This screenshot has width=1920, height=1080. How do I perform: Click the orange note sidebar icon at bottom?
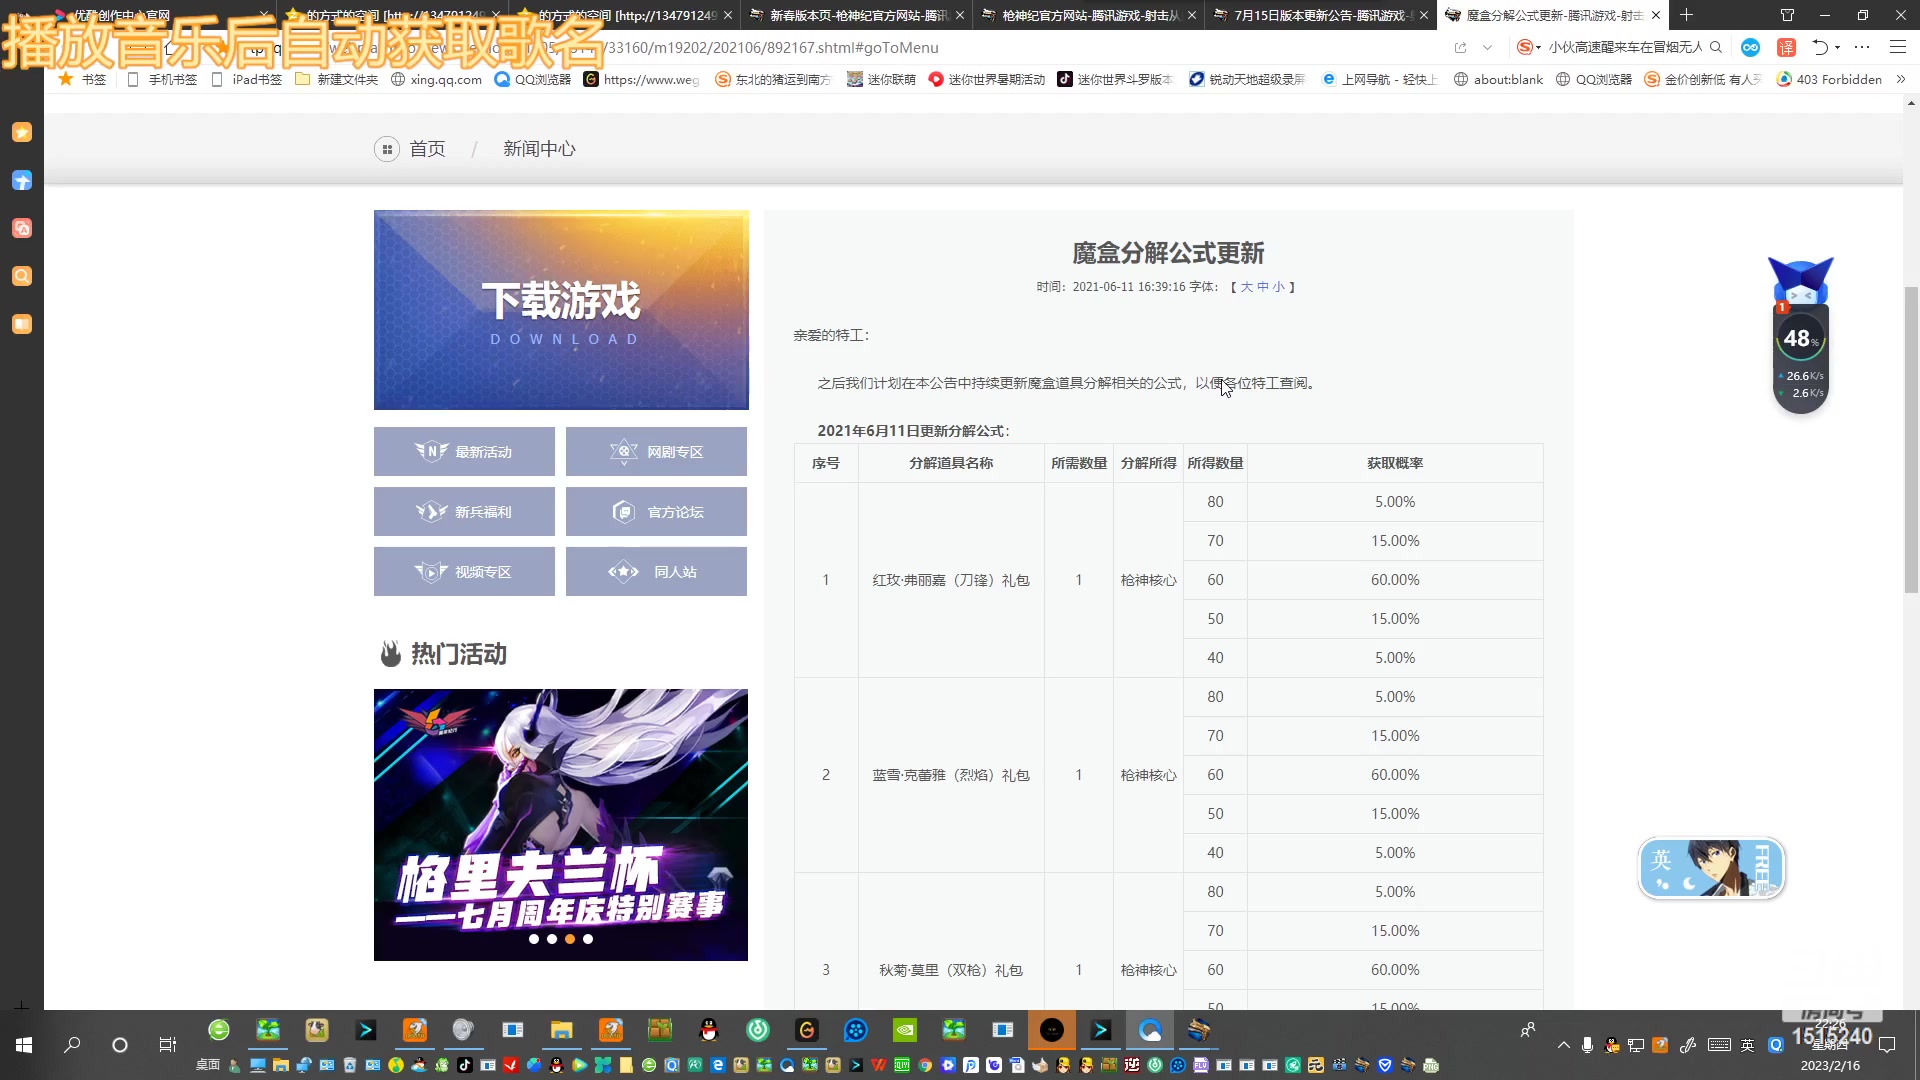[x=22, y=324]
